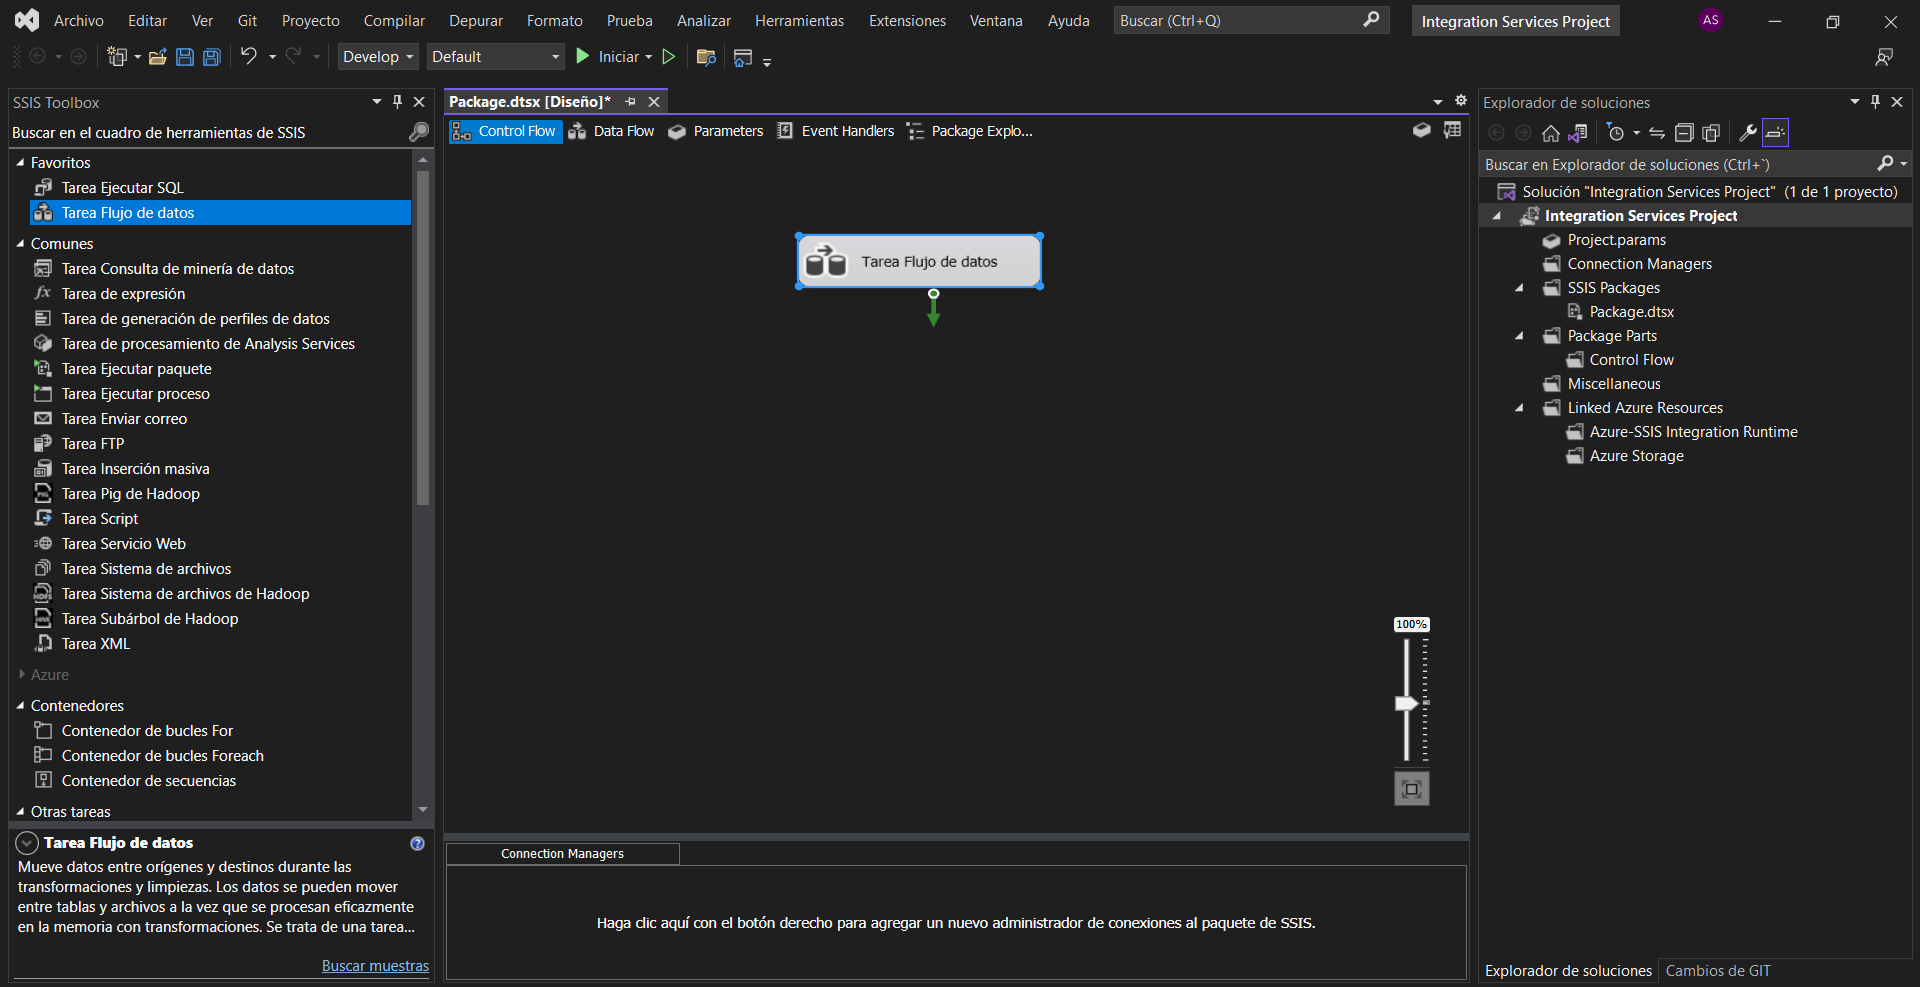
Task: Open Properties wrench icon in solution explorer
Action: coord(1747,133)
